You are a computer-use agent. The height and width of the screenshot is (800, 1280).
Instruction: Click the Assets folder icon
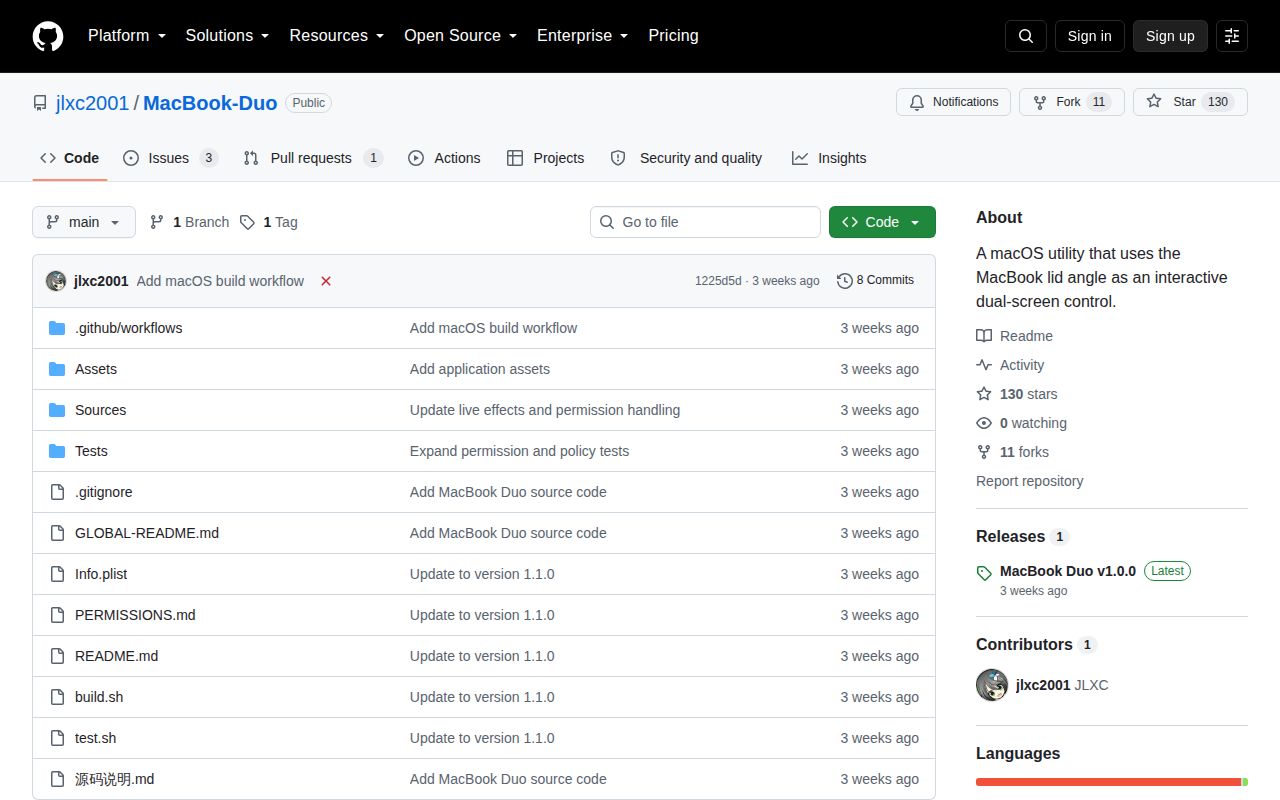coord(57,369)
